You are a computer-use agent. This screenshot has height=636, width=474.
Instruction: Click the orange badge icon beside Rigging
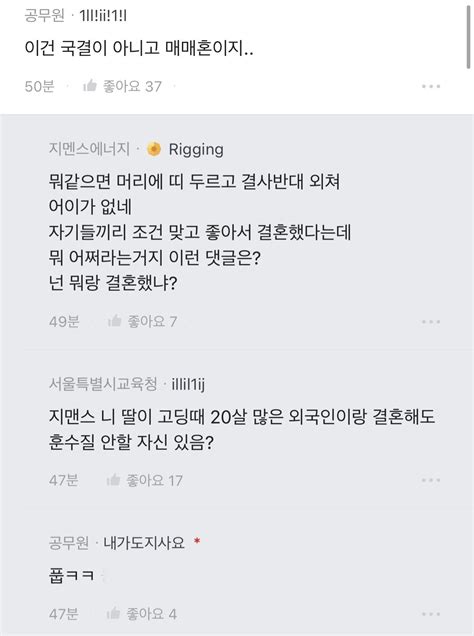[x=154, y=149]
